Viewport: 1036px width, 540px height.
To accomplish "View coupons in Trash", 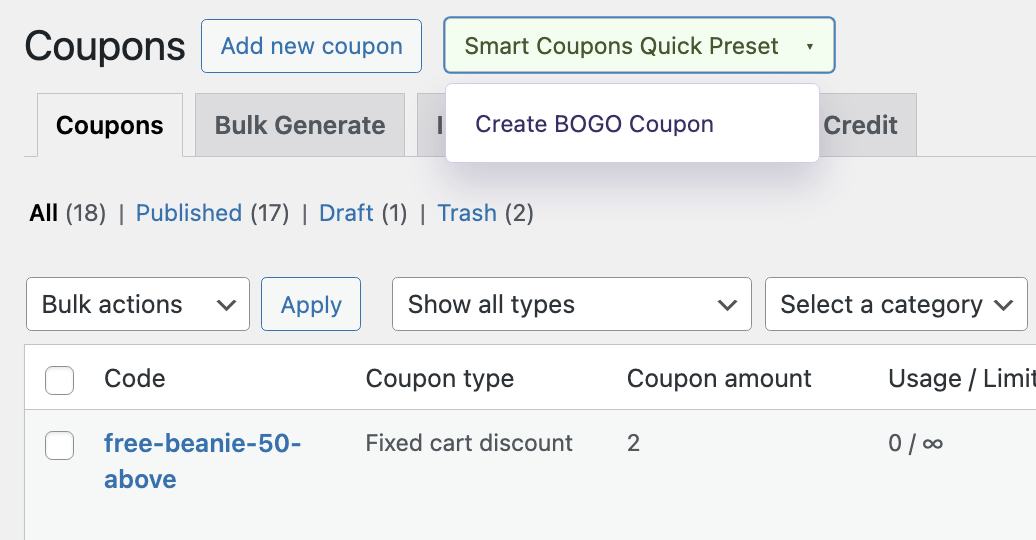I will pos(467,213).
